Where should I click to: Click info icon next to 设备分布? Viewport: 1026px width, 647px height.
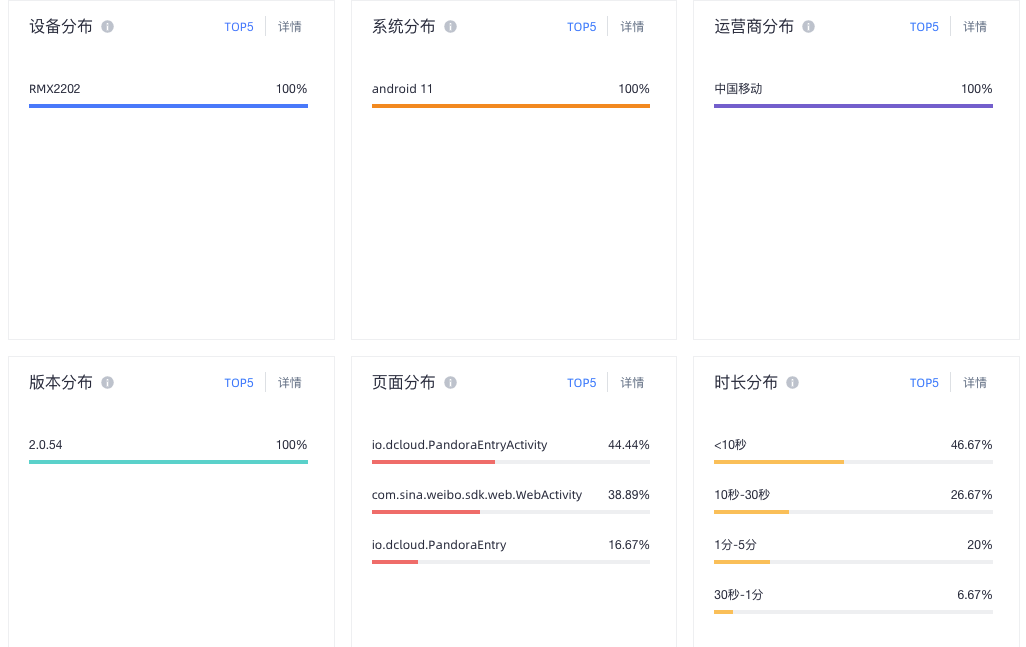108,27
